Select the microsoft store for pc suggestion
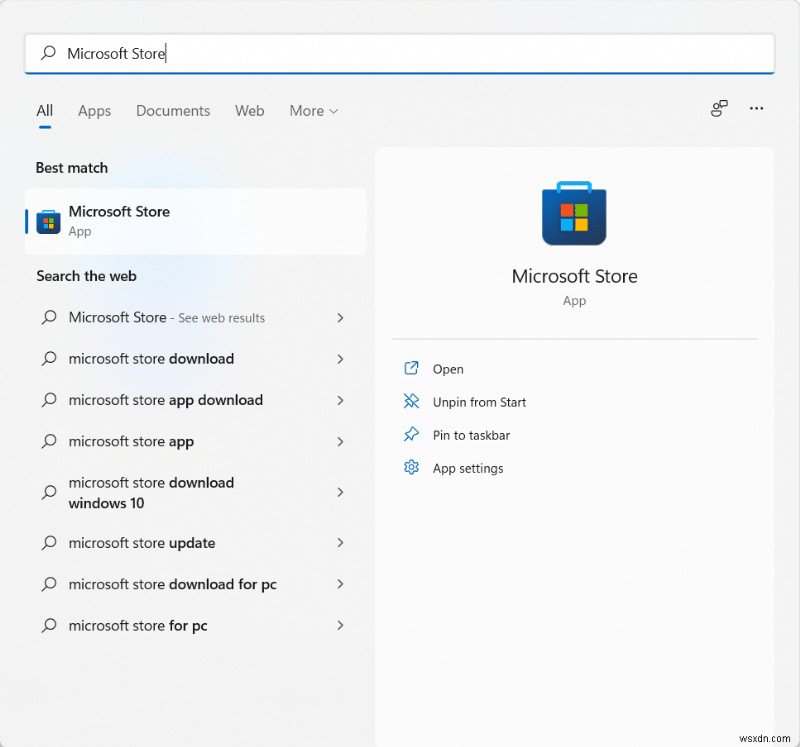This screenshot has width=800, height=747. (x=136, y=625)
